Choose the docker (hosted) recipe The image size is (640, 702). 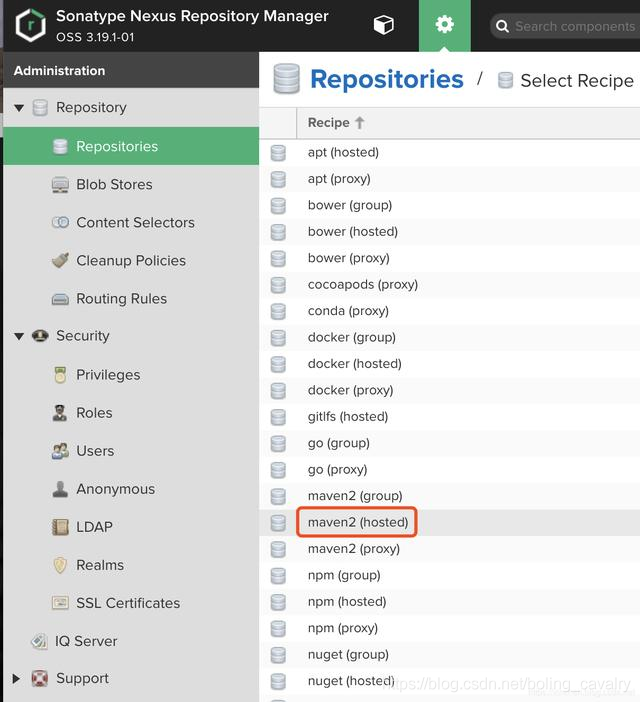pos(449,364)
